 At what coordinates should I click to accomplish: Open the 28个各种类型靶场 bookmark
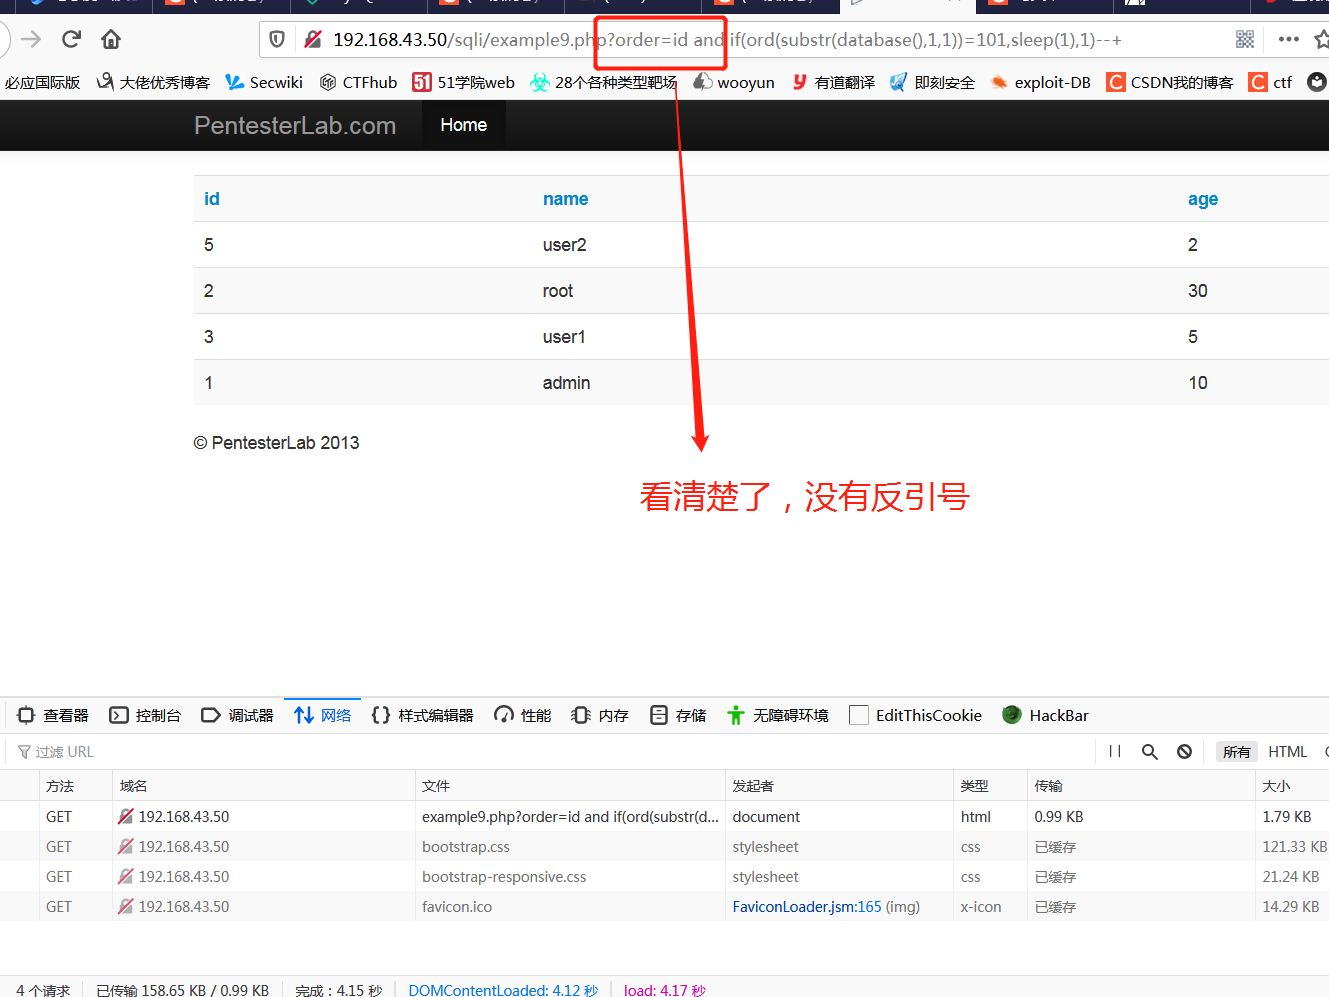point(604,82)
